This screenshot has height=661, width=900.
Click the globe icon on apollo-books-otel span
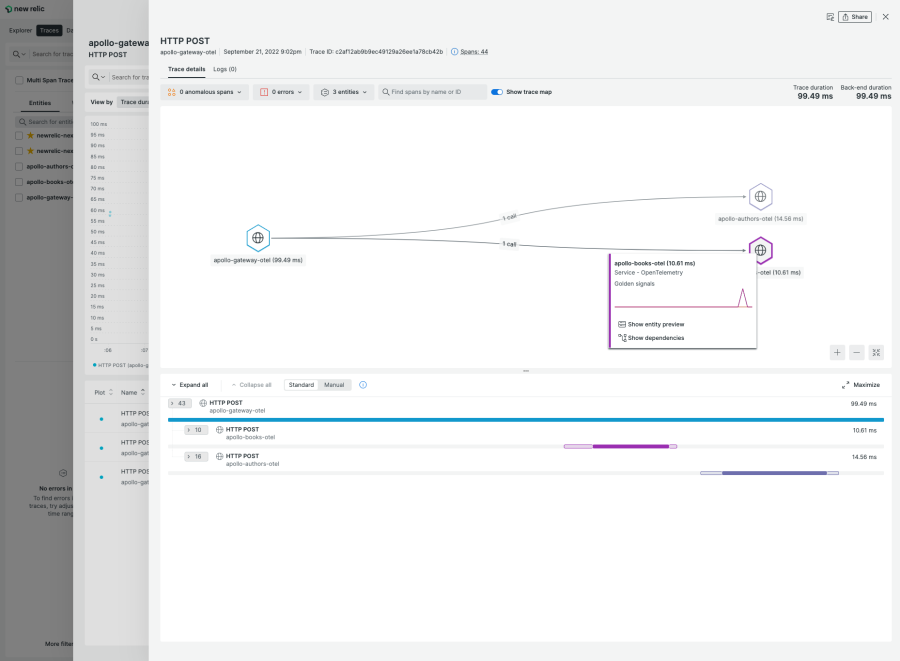coord(219,430)
